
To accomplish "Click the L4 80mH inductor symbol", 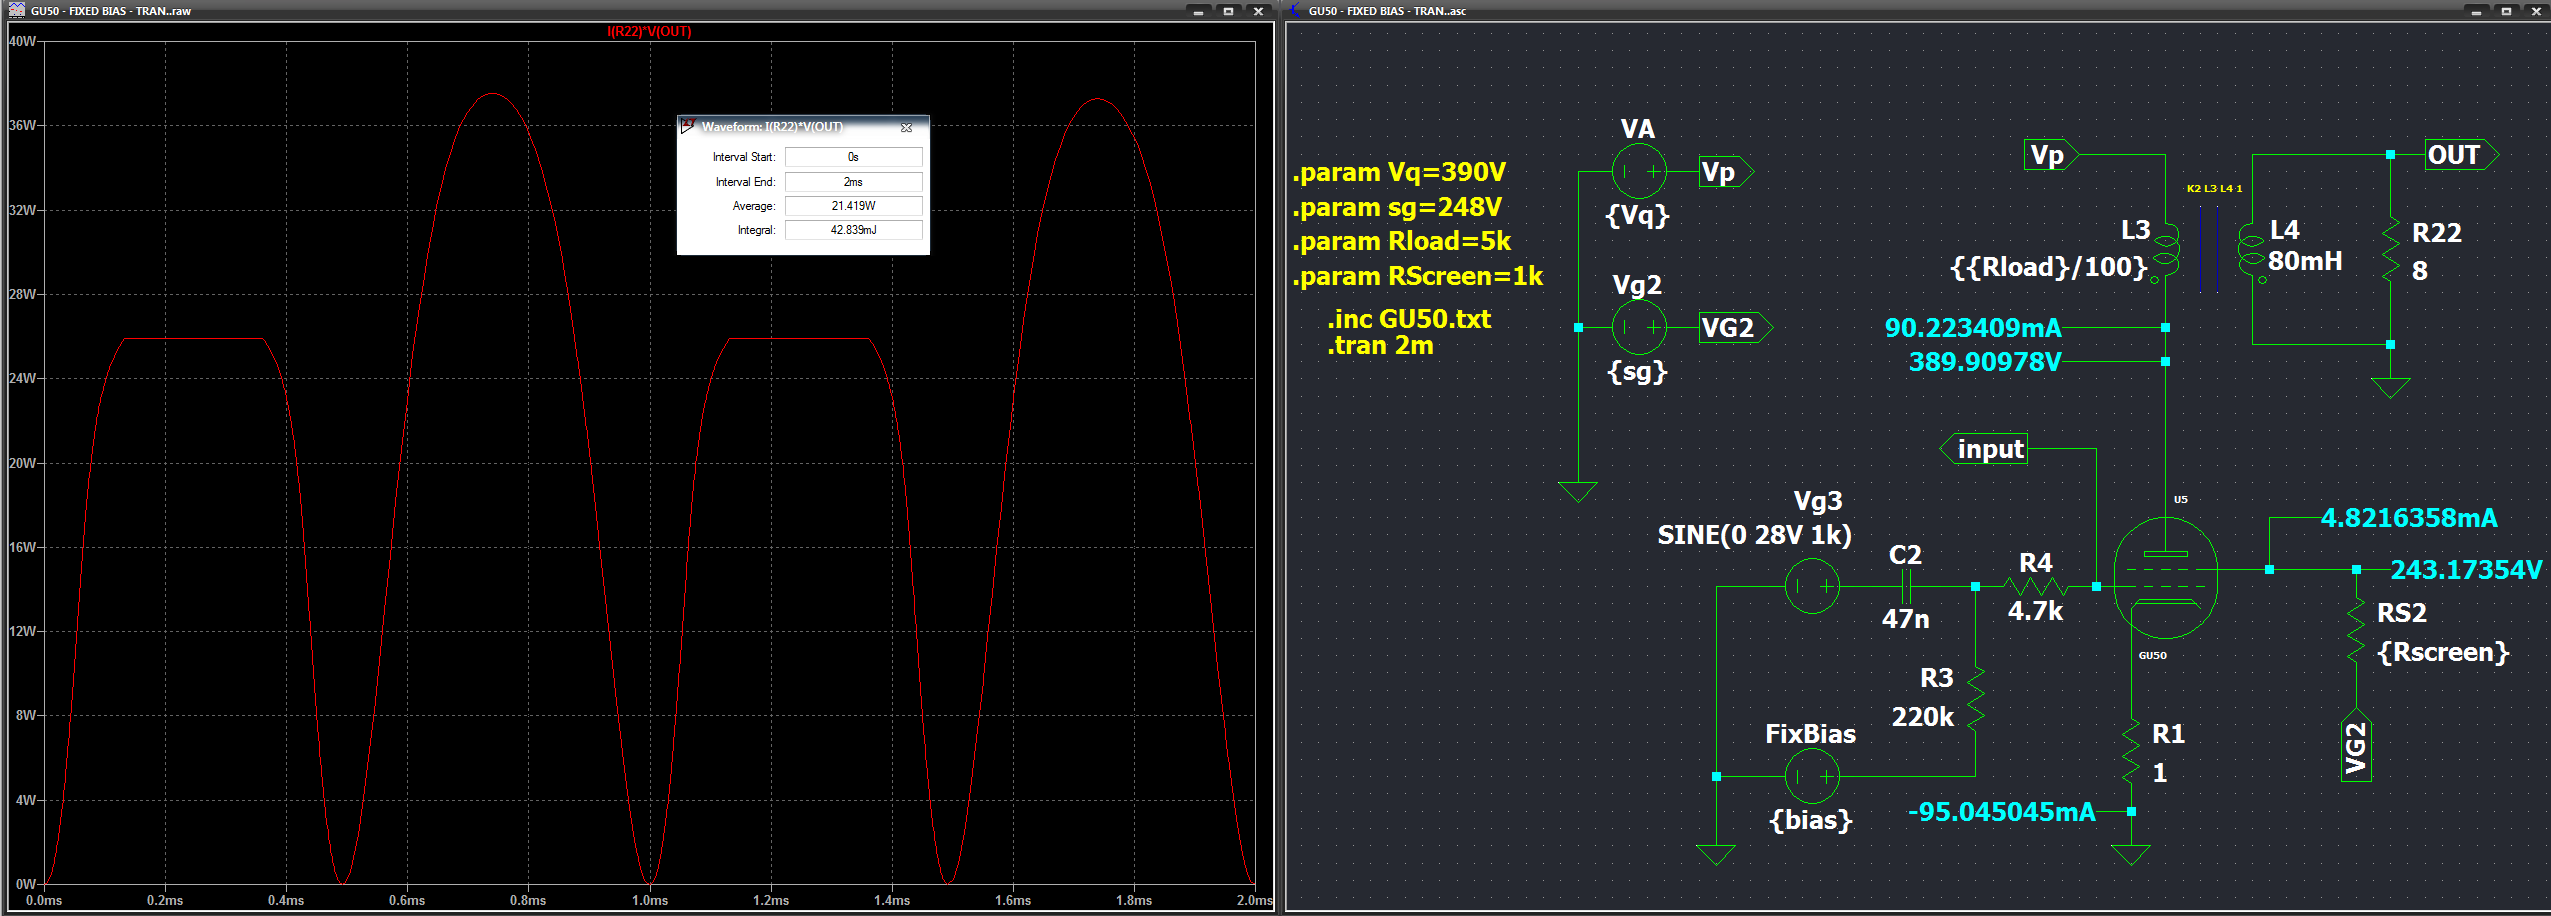I will coord(2251,253).
